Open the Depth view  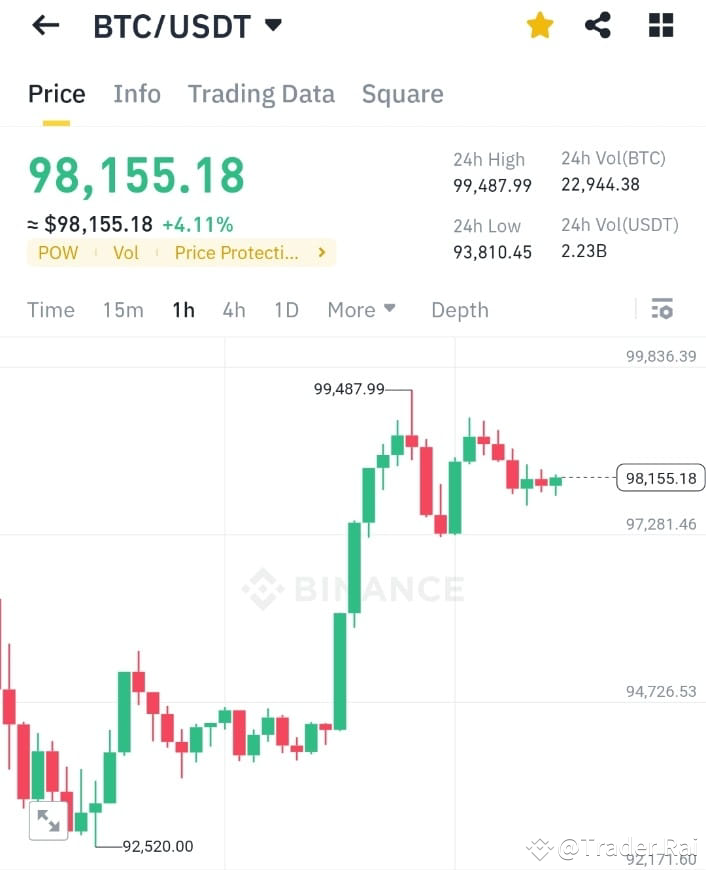(459, 310)
